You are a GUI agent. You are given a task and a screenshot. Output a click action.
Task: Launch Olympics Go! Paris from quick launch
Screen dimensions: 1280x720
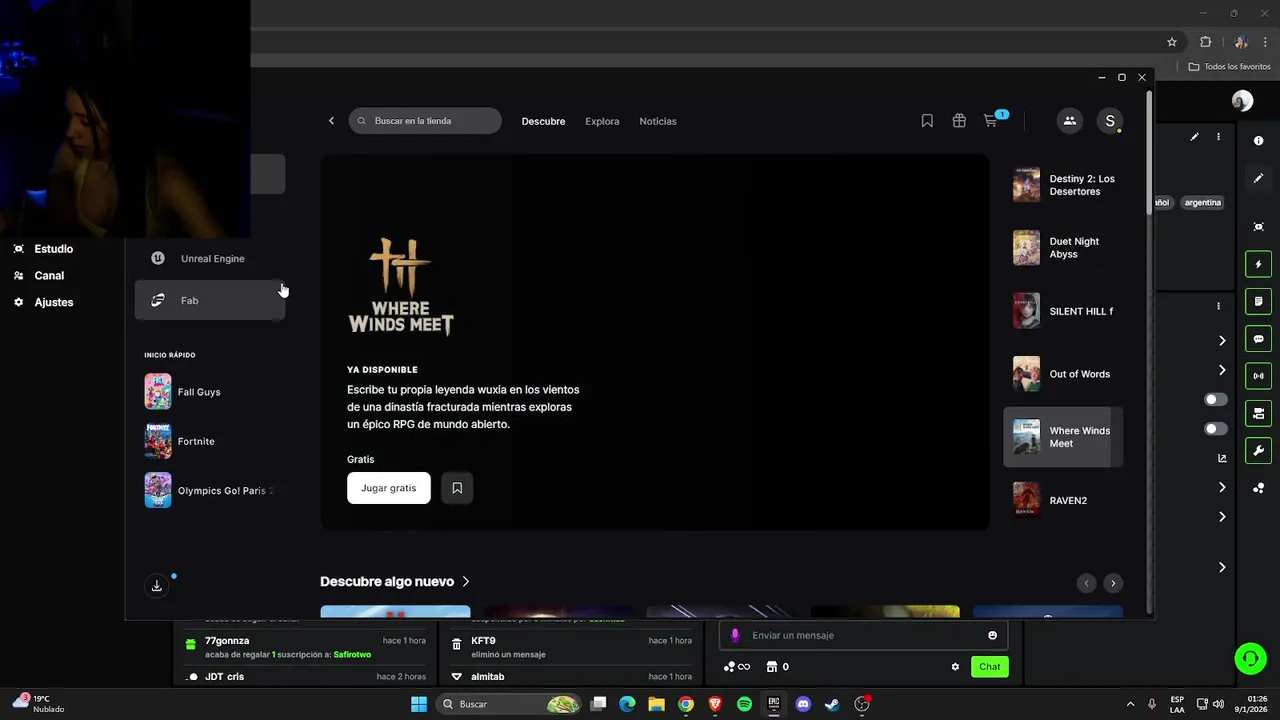(210, 490)
